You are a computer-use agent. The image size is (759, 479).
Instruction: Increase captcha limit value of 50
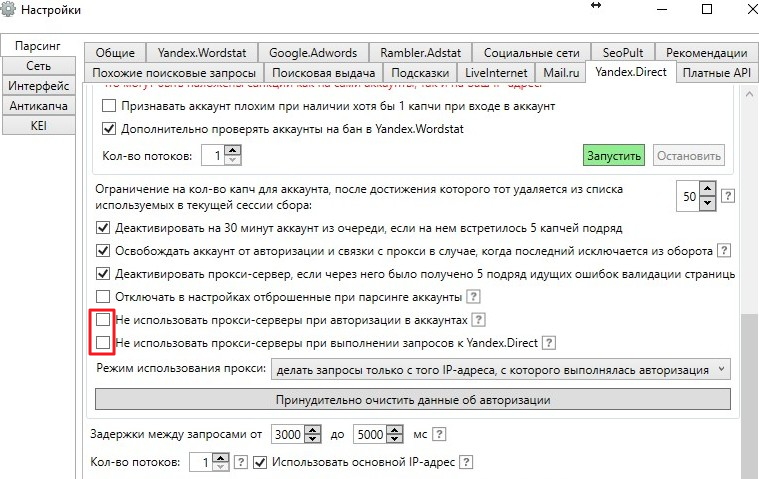[707, 189]
